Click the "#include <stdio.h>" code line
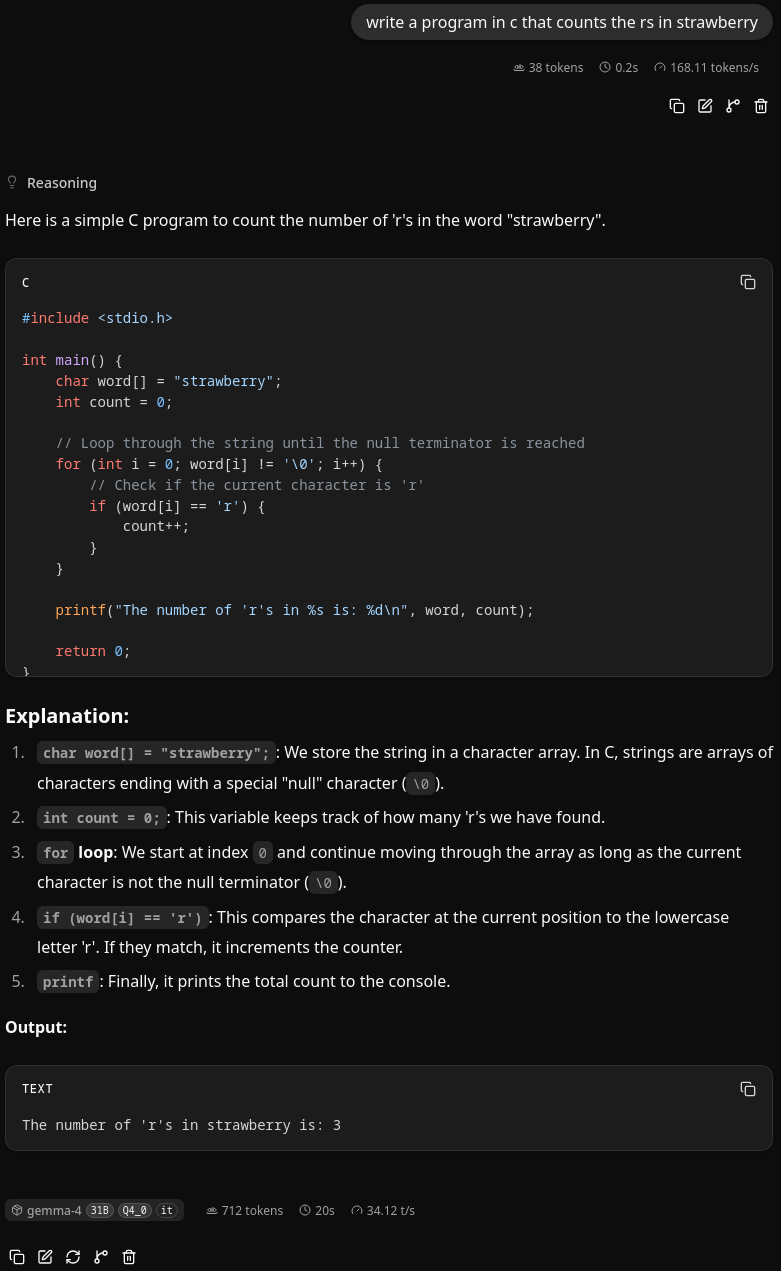Viewport: 781px width, 1271px height. (x=97, y=317)
